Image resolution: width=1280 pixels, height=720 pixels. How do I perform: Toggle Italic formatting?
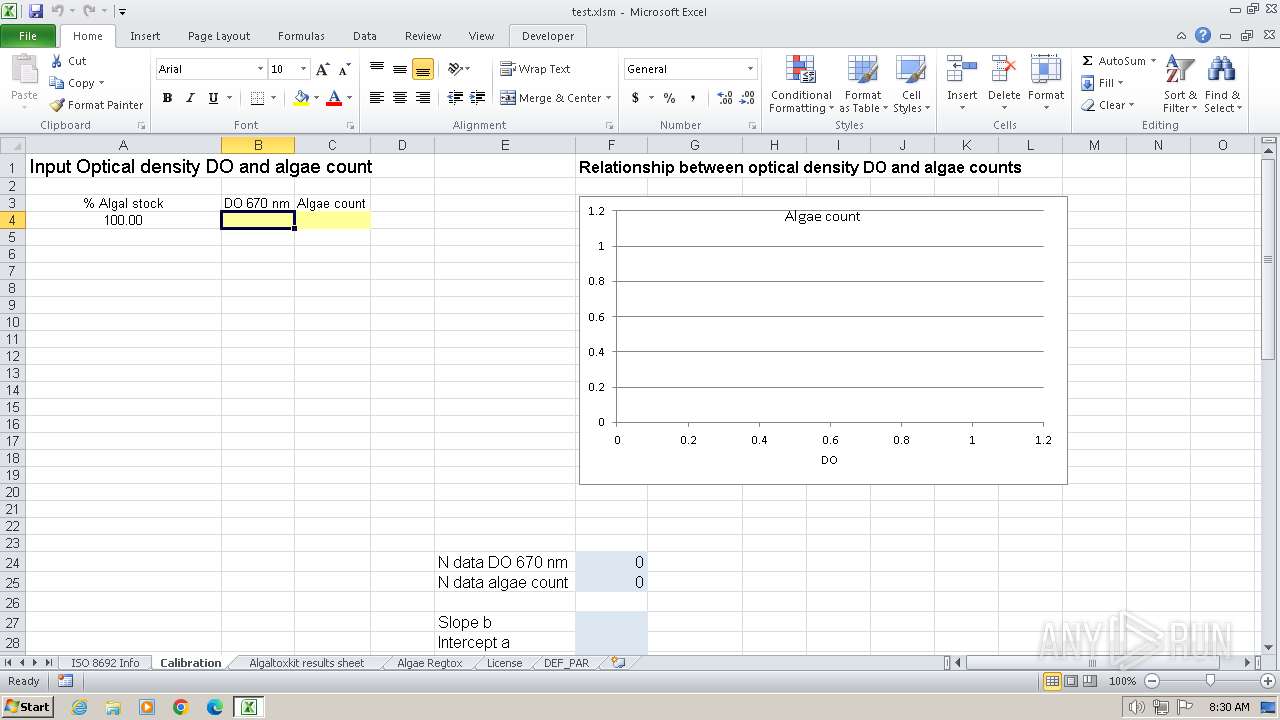point(190,98)
